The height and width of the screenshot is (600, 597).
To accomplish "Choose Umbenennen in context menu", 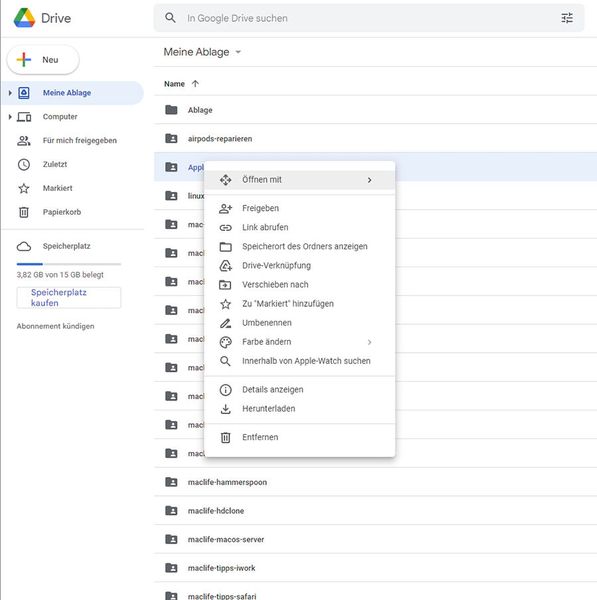I will [300, 323].
